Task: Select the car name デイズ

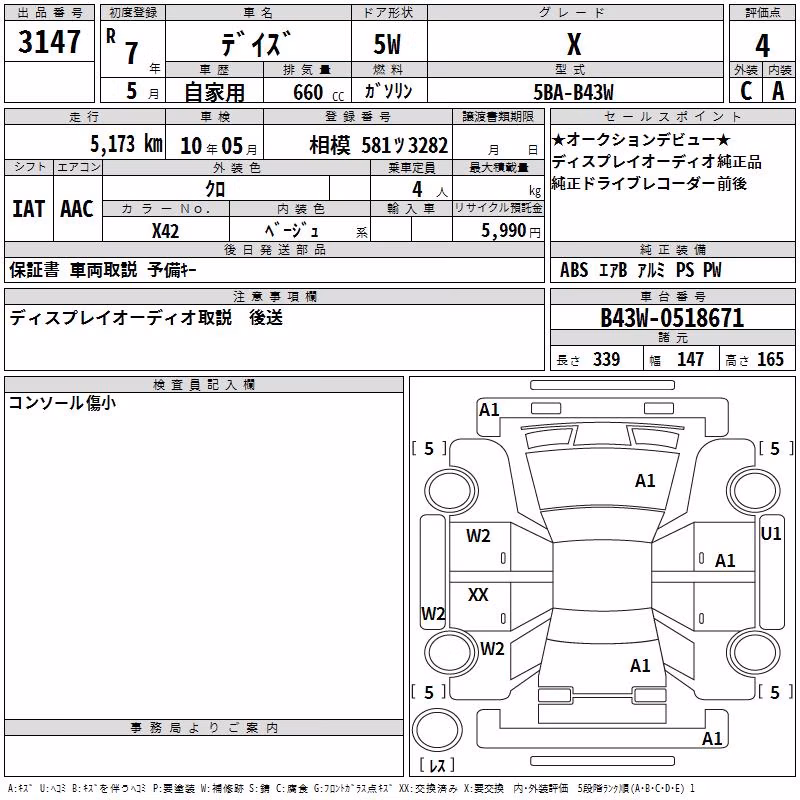Action: [x=256, y=43]
